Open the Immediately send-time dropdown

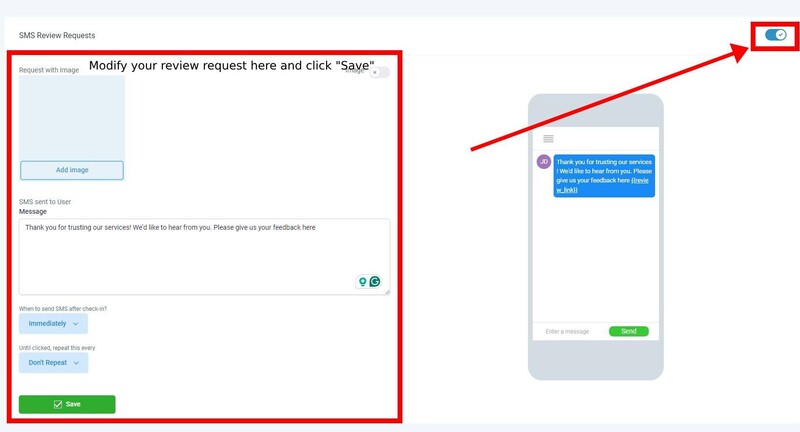53,324
